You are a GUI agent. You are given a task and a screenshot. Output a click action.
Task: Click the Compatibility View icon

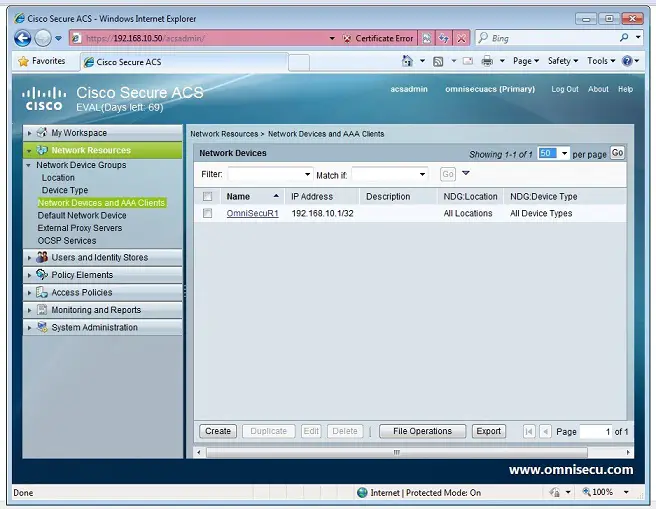point(426,38)
